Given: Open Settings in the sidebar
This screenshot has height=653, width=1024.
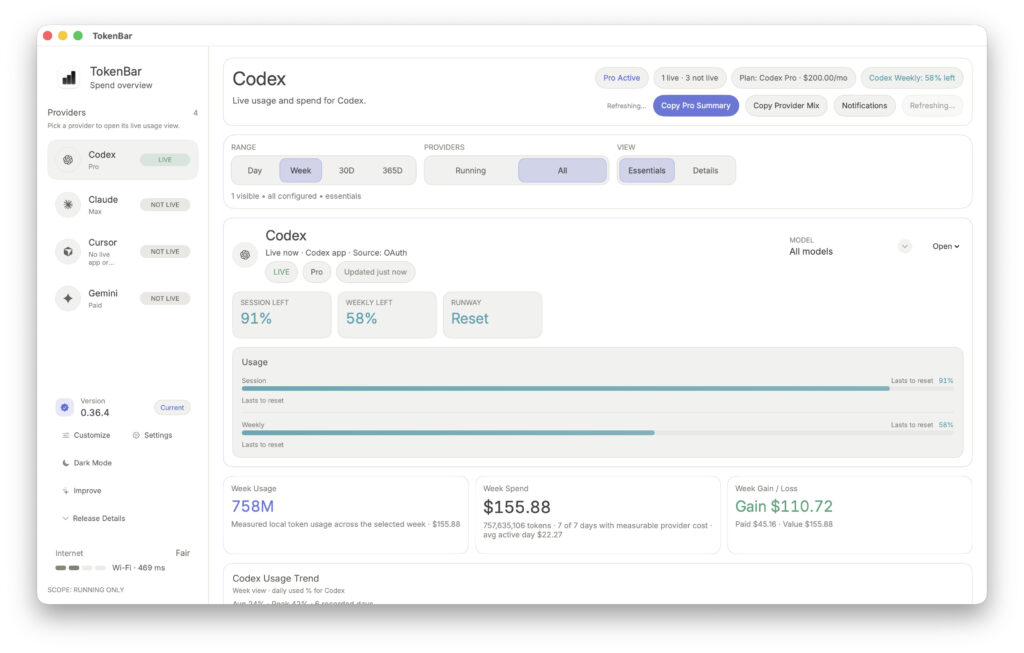Looking at the screenshot, I should [x=152, y=436].
